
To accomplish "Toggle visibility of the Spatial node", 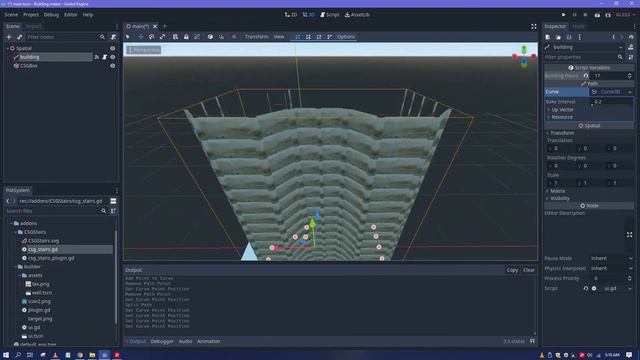I will [x=113, y=48].
